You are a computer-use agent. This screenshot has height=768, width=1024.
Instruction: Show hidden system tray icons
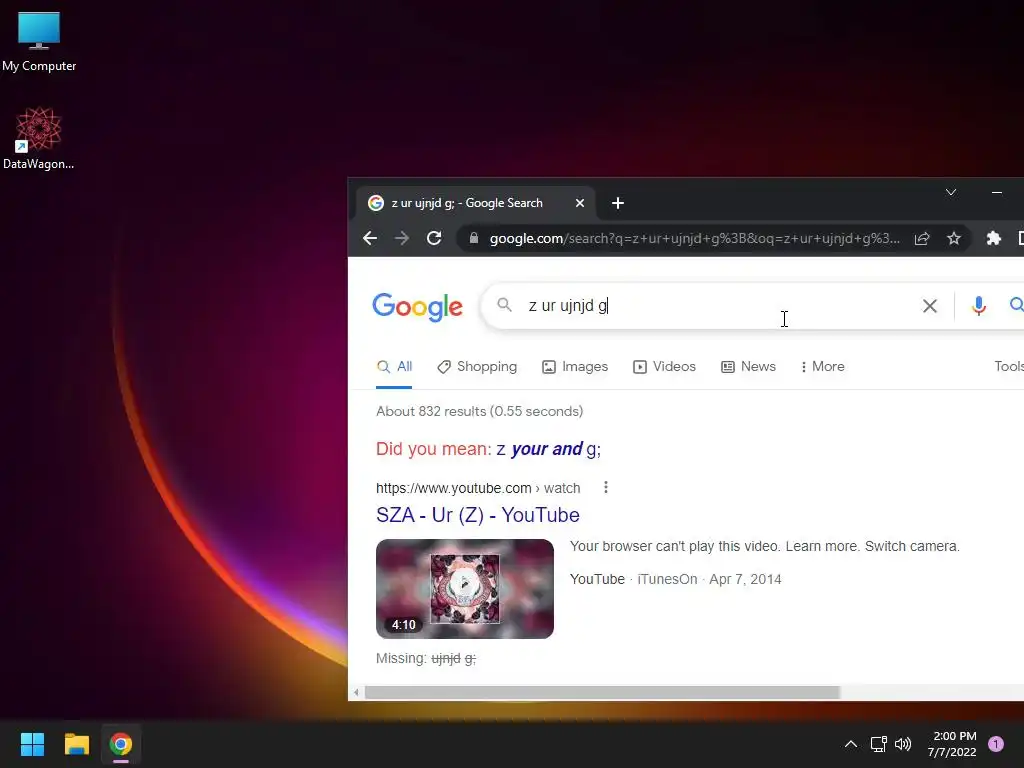[x=850, y=744]
